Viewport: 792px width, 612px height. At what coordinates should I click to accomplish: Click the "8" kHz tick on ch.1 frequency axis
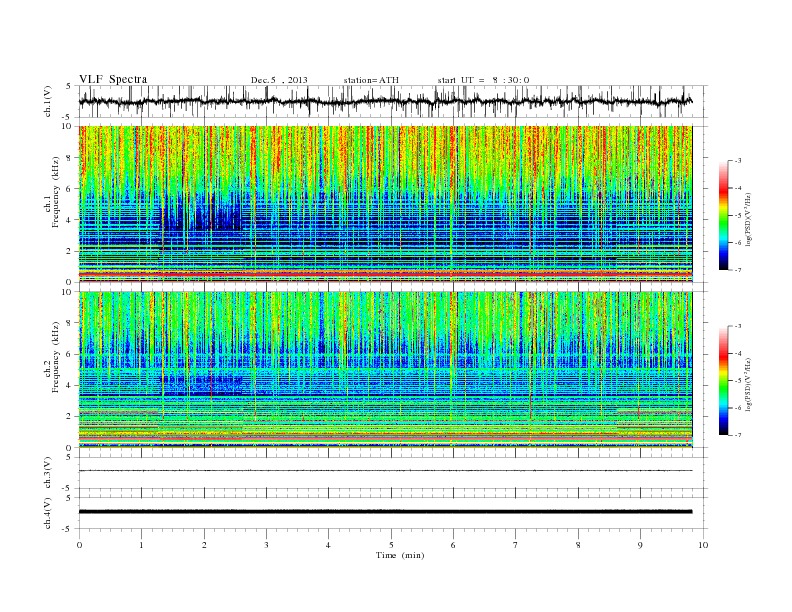click(69, 158)
